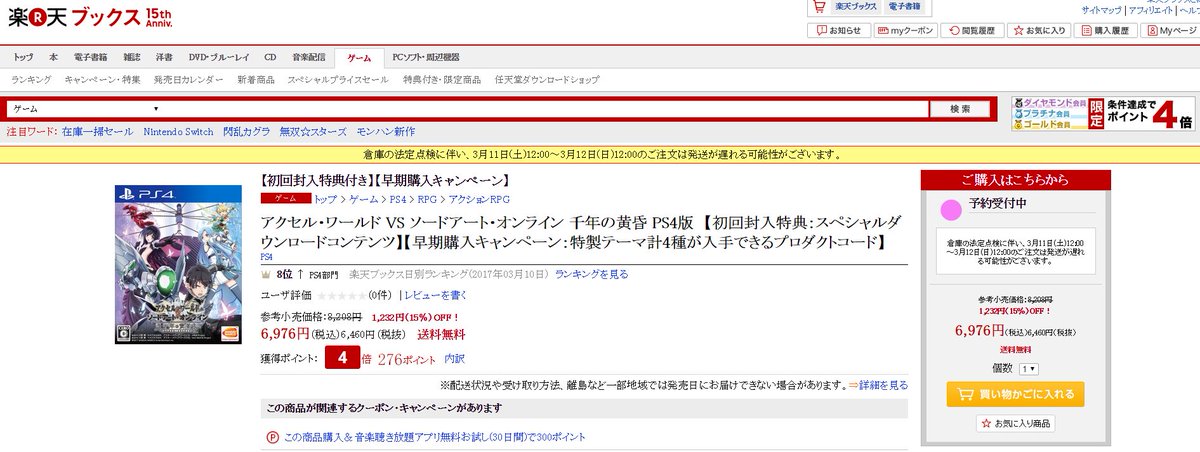Viewport: 1200px width, 452px height.
Task: Go to トップ tab
Action: pos(23,57)
